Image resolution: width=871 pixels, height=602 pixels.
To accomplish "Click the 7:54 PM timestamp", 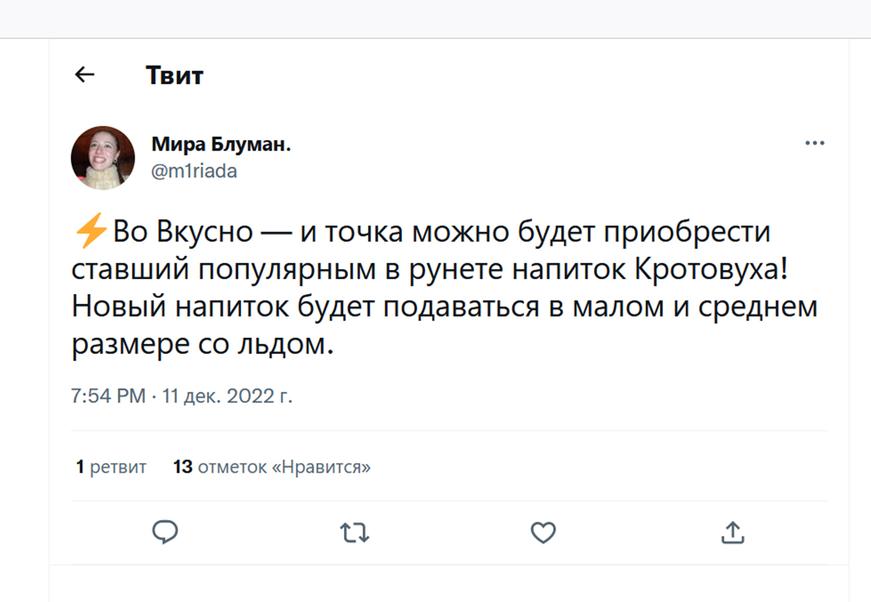I will 108,396.
